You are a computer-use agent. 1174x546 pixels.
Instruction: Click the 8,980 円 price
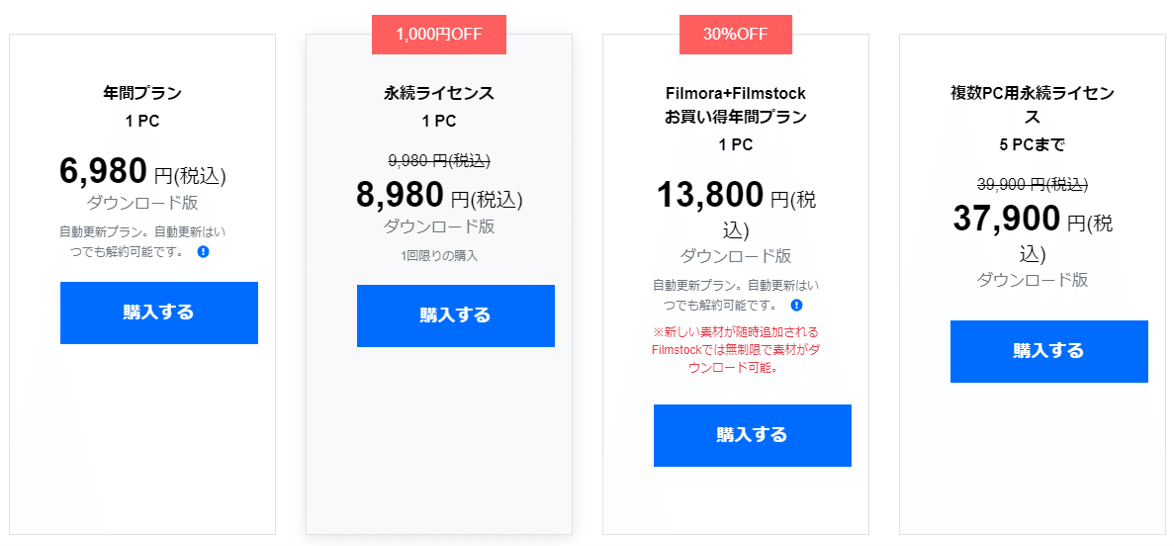click(x=439, y=195)
